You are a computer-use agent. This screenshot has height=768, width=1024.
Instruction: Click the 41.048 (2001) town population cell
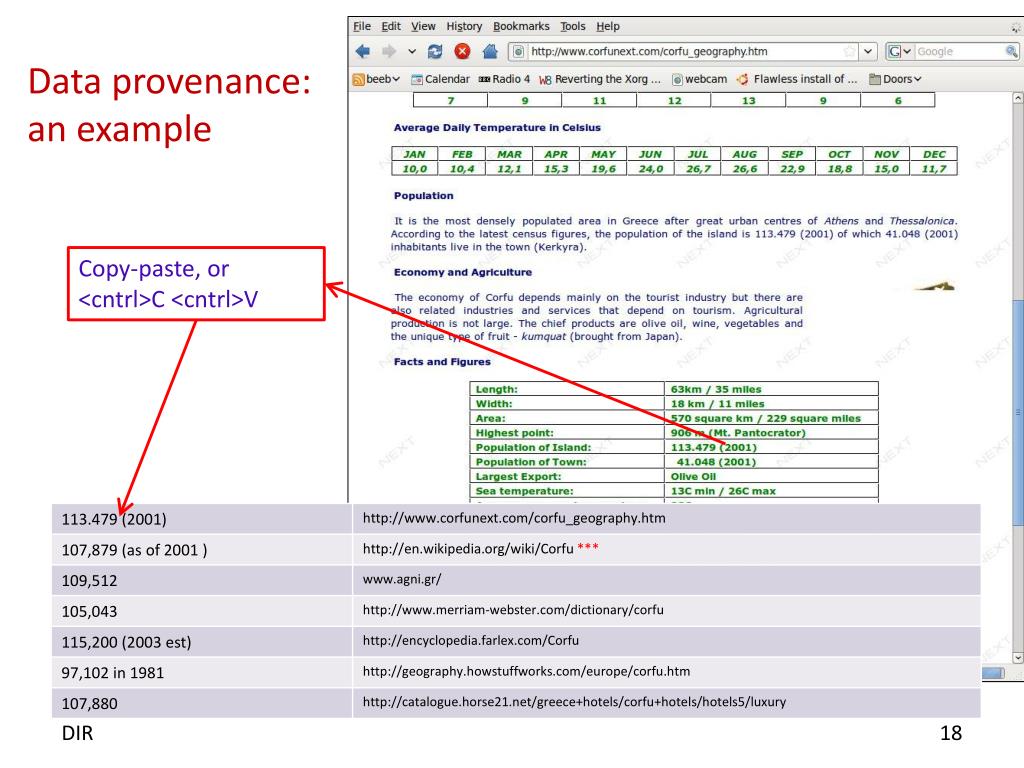(771, 462)
